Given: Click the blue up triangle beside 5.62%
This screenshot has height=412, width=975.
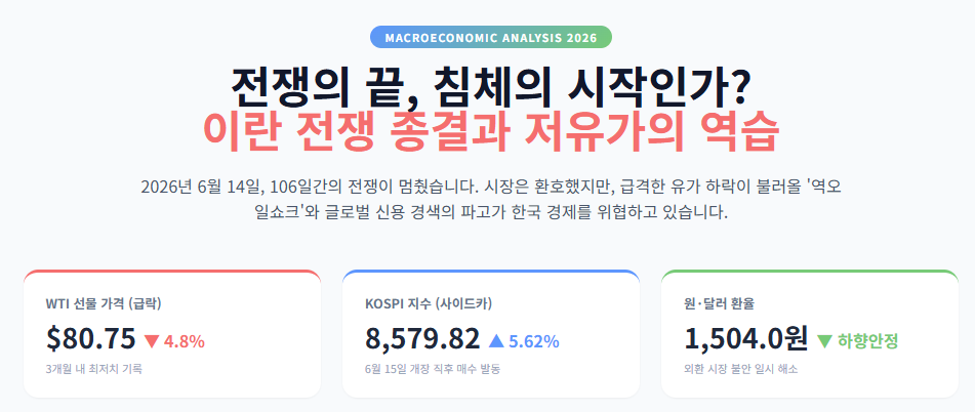Looking at the screenshot, I should click(x=497, y=341).
